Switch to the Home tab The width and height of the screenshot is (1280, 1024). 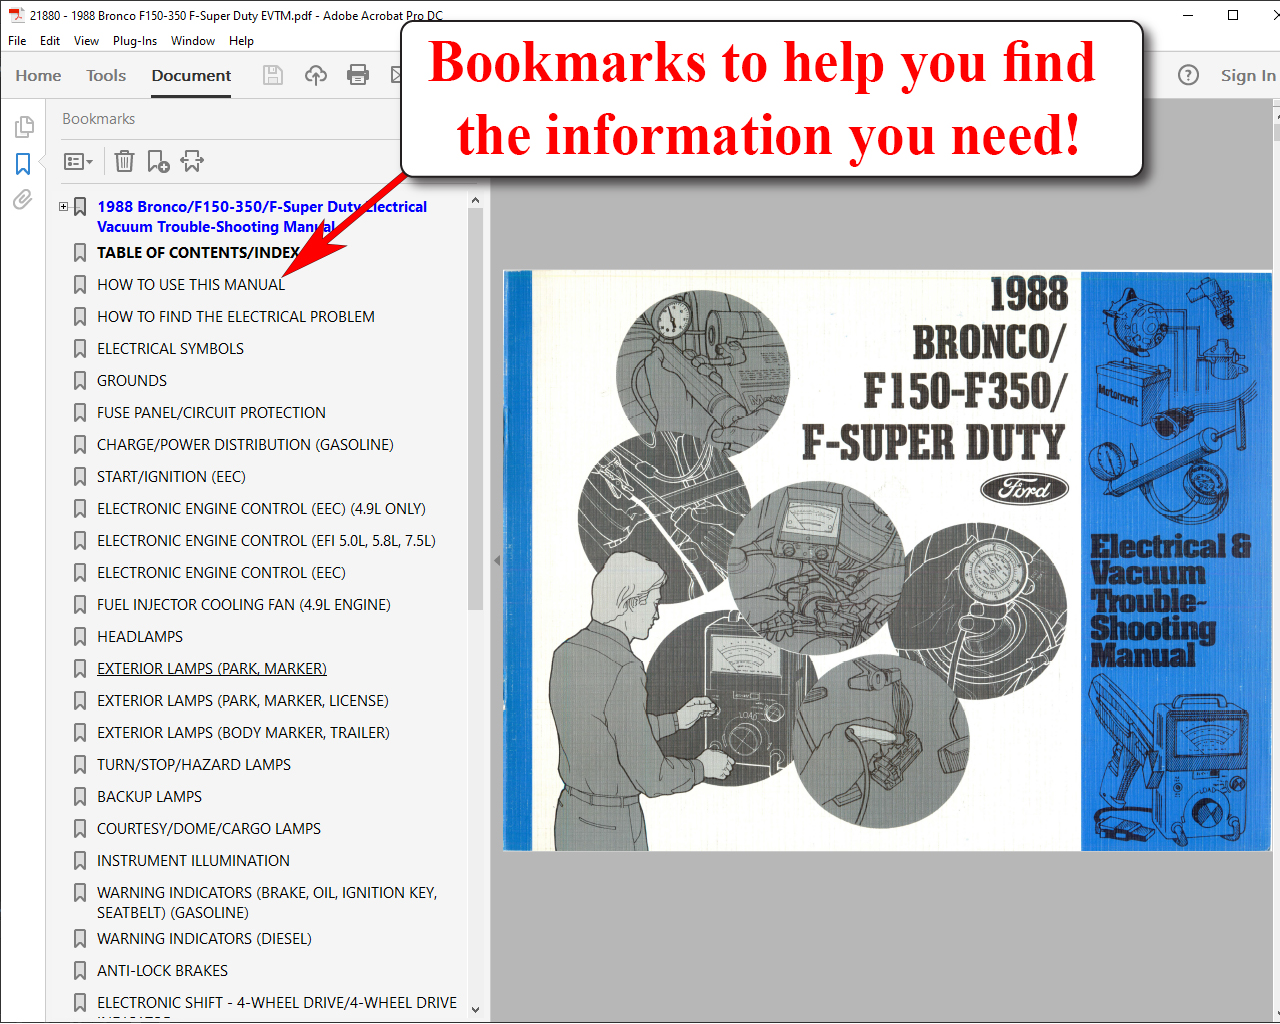click(38, 75)
